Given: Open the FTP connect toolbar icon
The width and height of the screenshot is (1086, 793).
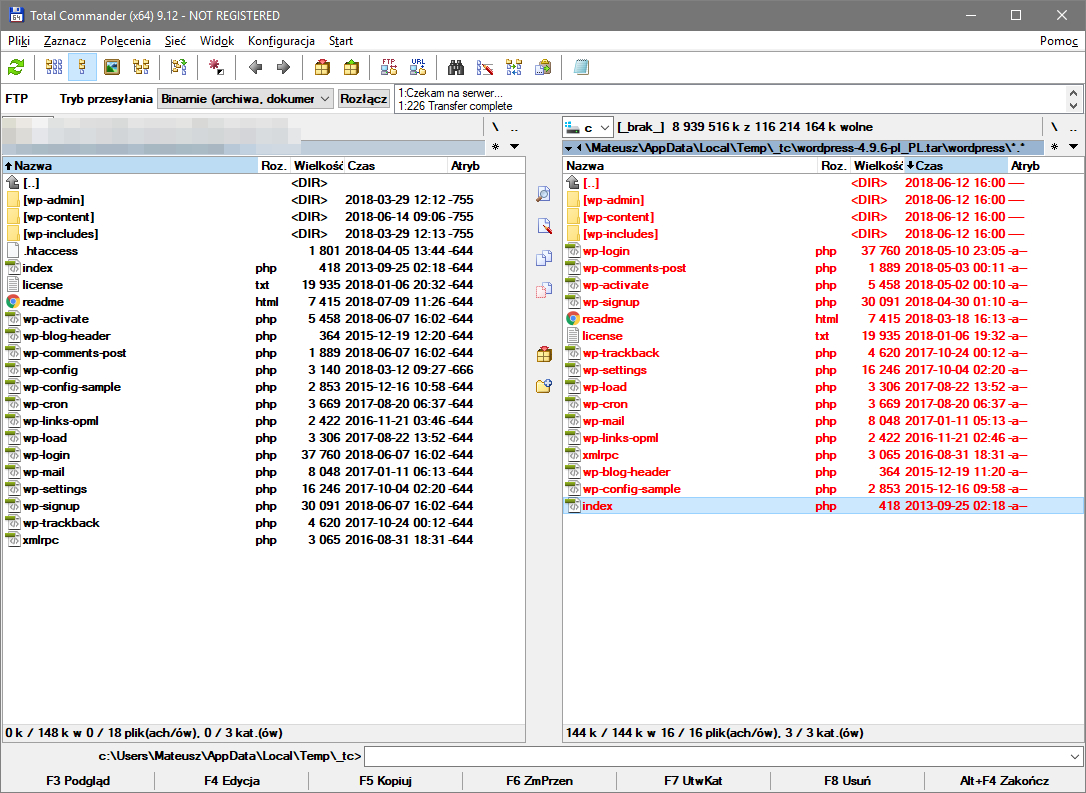Looking at the screenshot, I should (x=389, y=67).
